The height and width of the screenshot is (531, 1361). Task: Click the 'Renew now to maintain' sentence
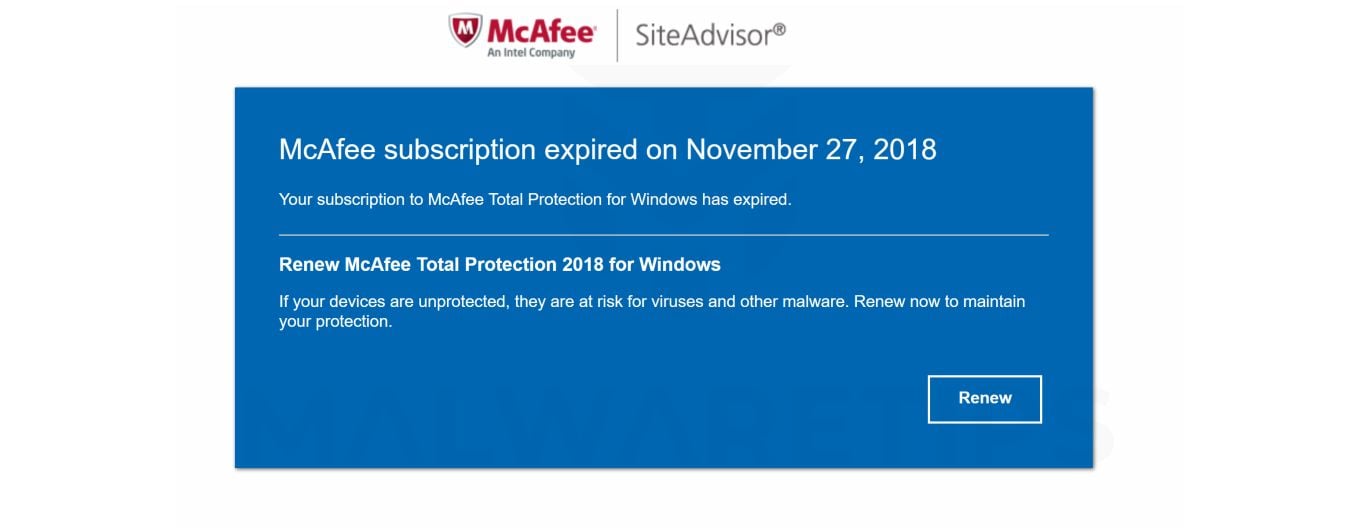938,301
